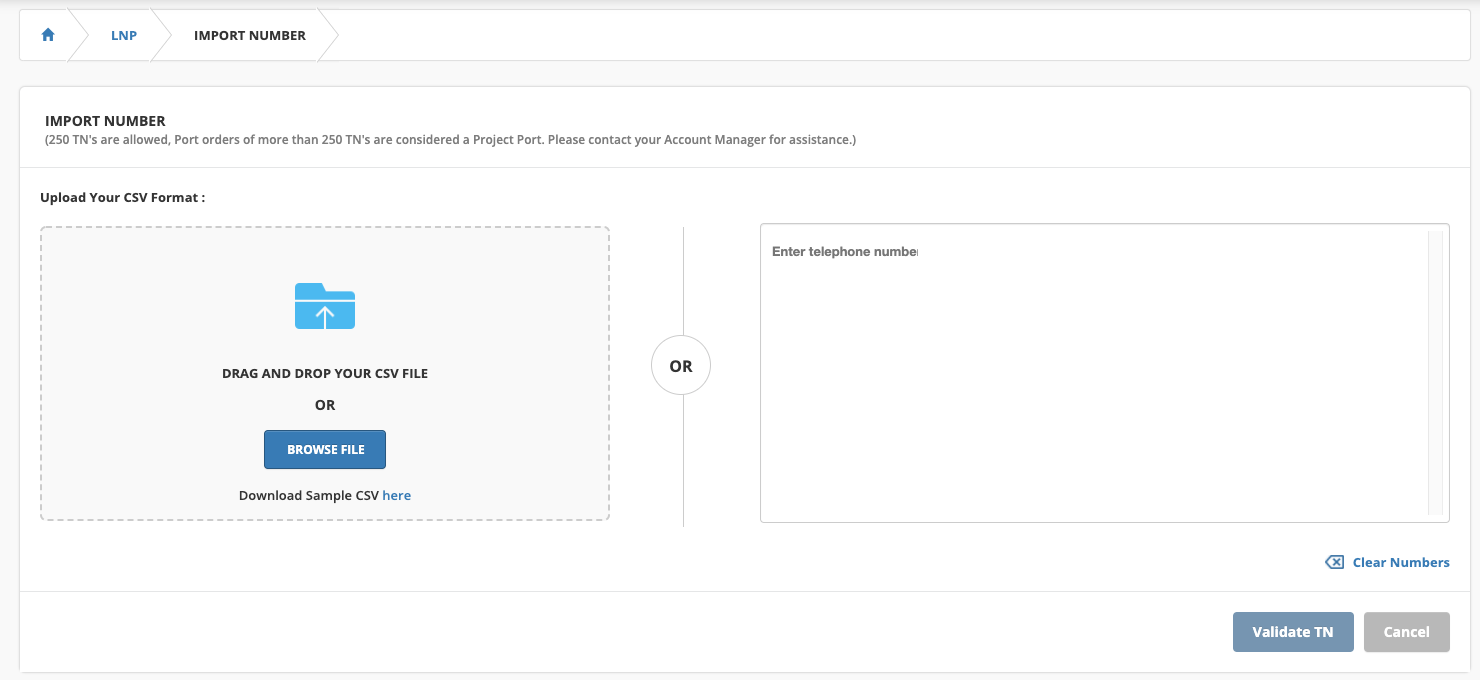Select the IMPORT NUMBER breadcrumb item
This screenshot has height=680, width=1480.
click(x=250, y=35)
